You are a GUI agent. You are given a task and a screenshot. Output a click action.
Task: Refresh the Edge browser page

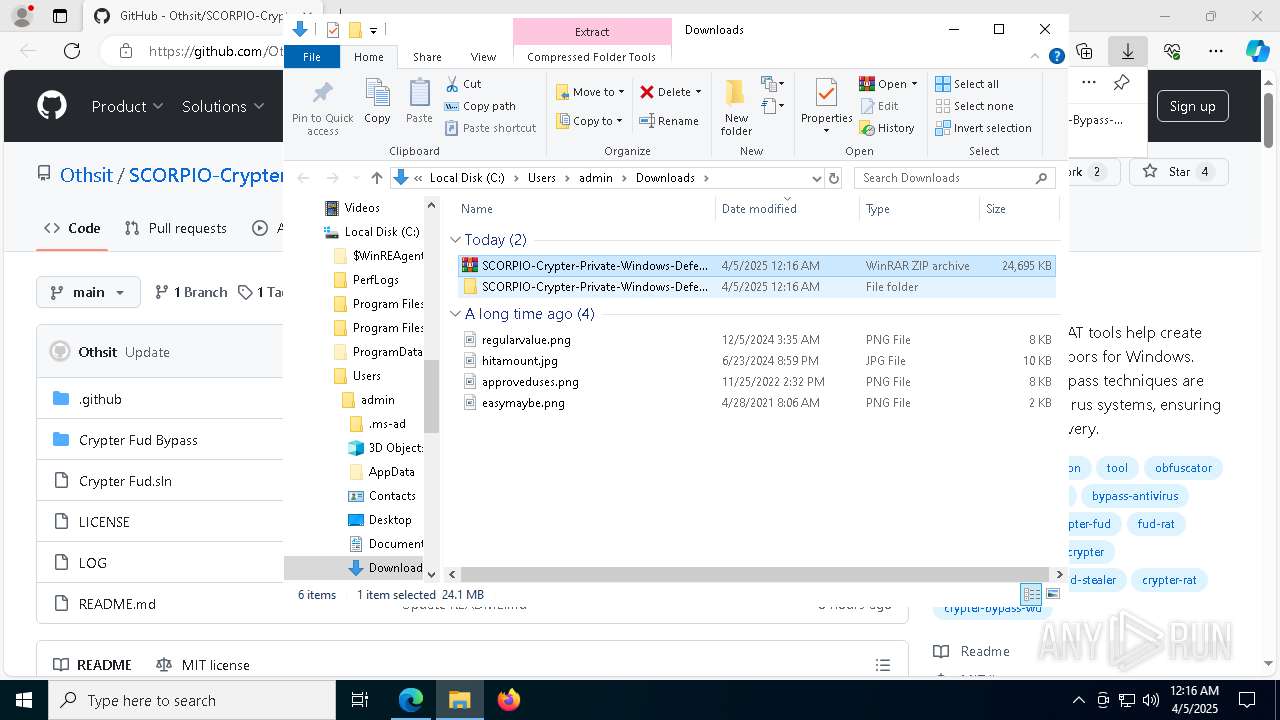[x=72, y=51]
